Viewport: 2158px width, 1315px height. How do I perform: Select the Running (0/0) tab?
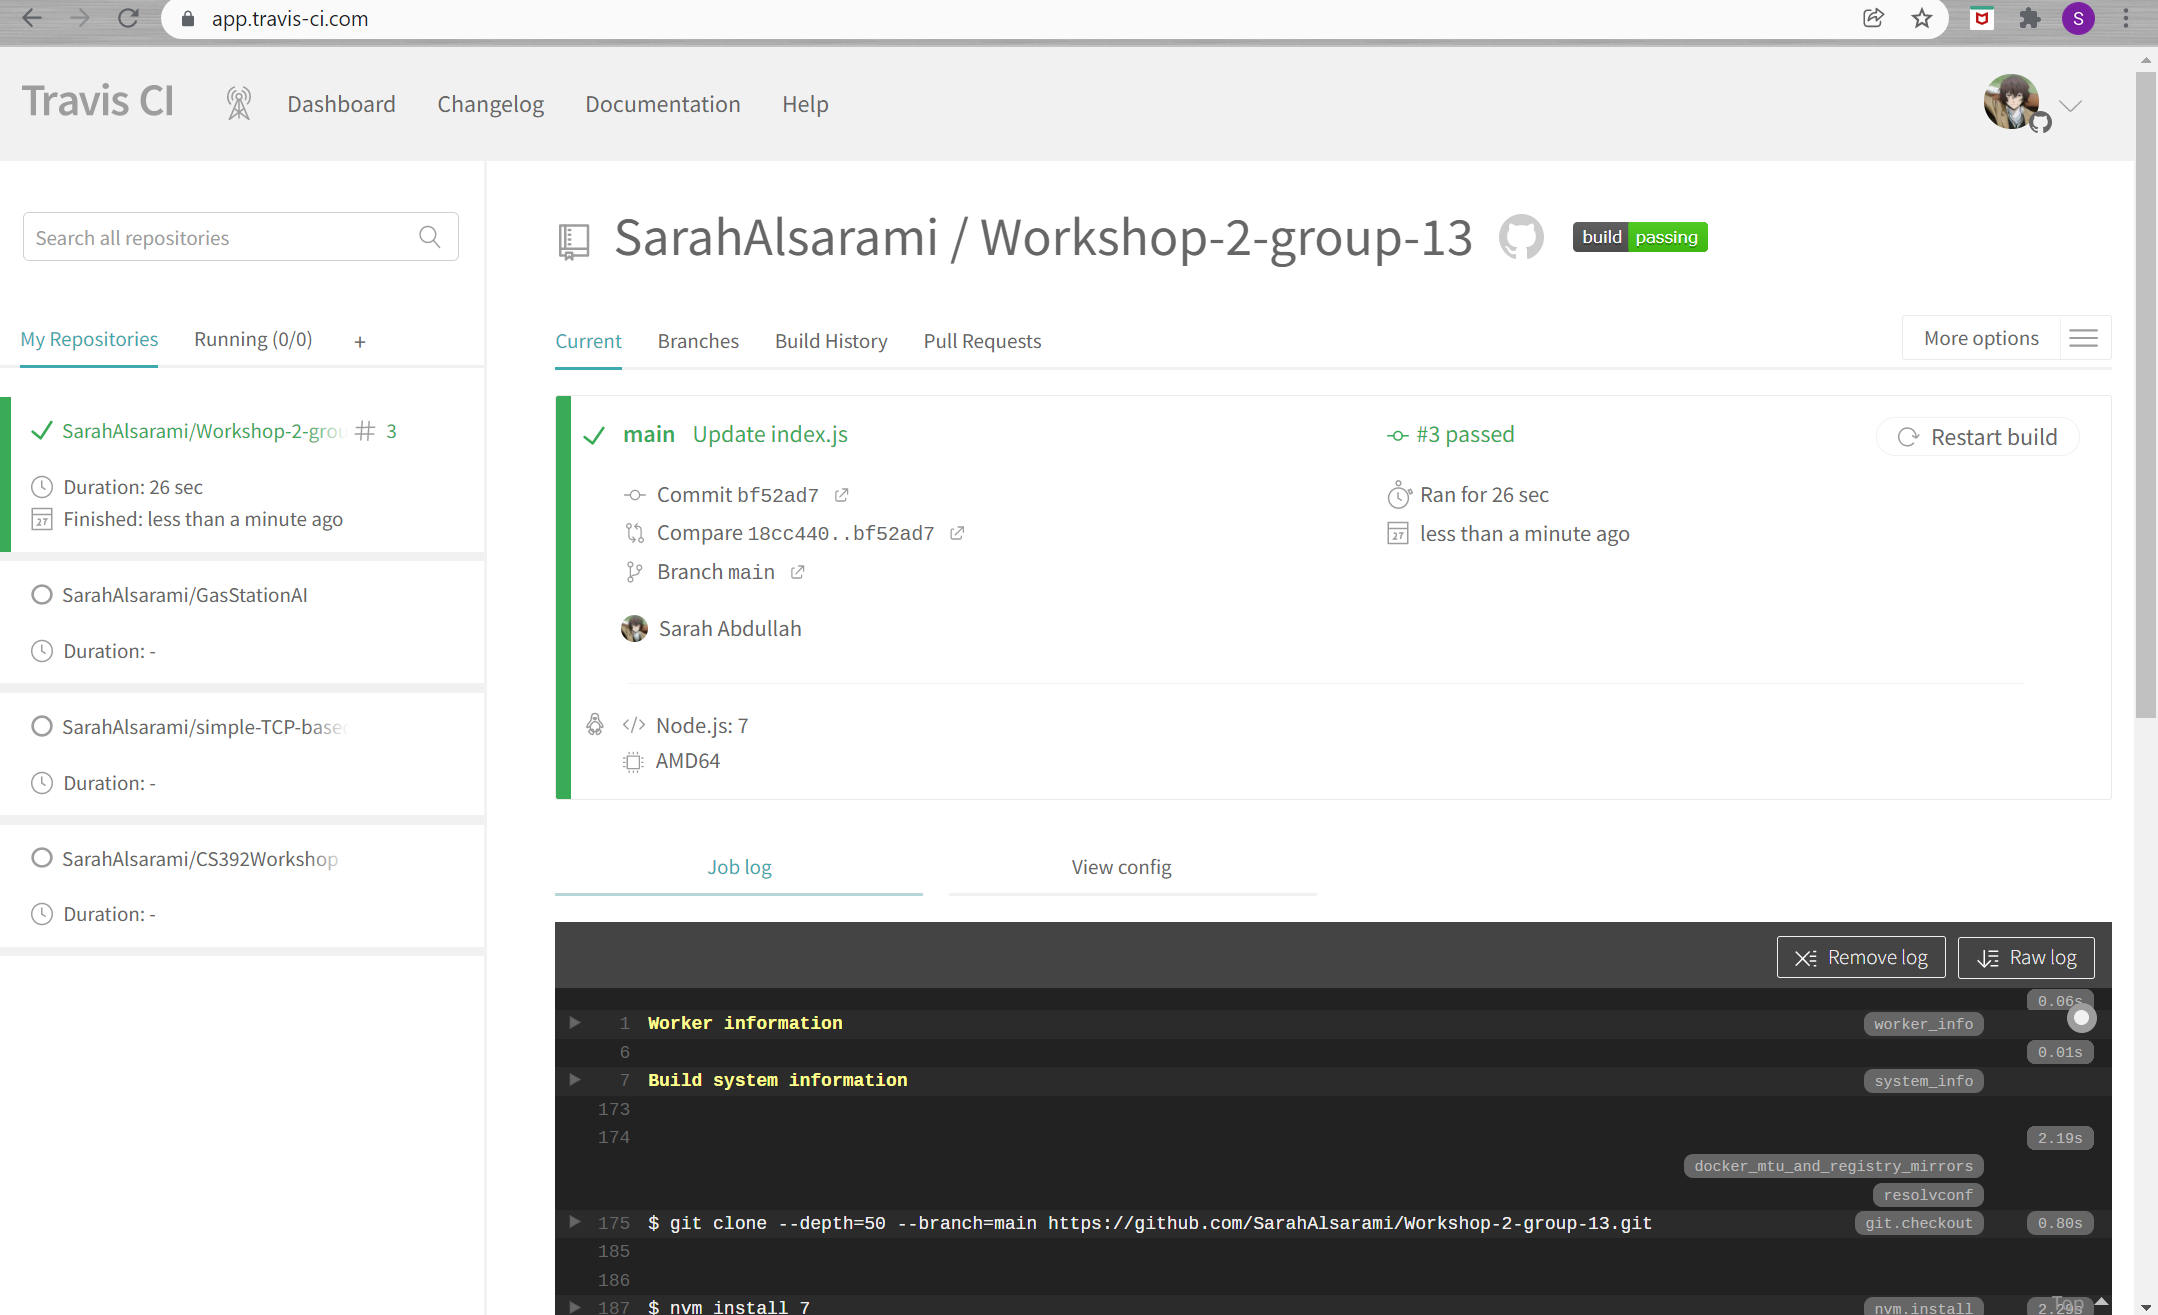click(x=253, y=339)
